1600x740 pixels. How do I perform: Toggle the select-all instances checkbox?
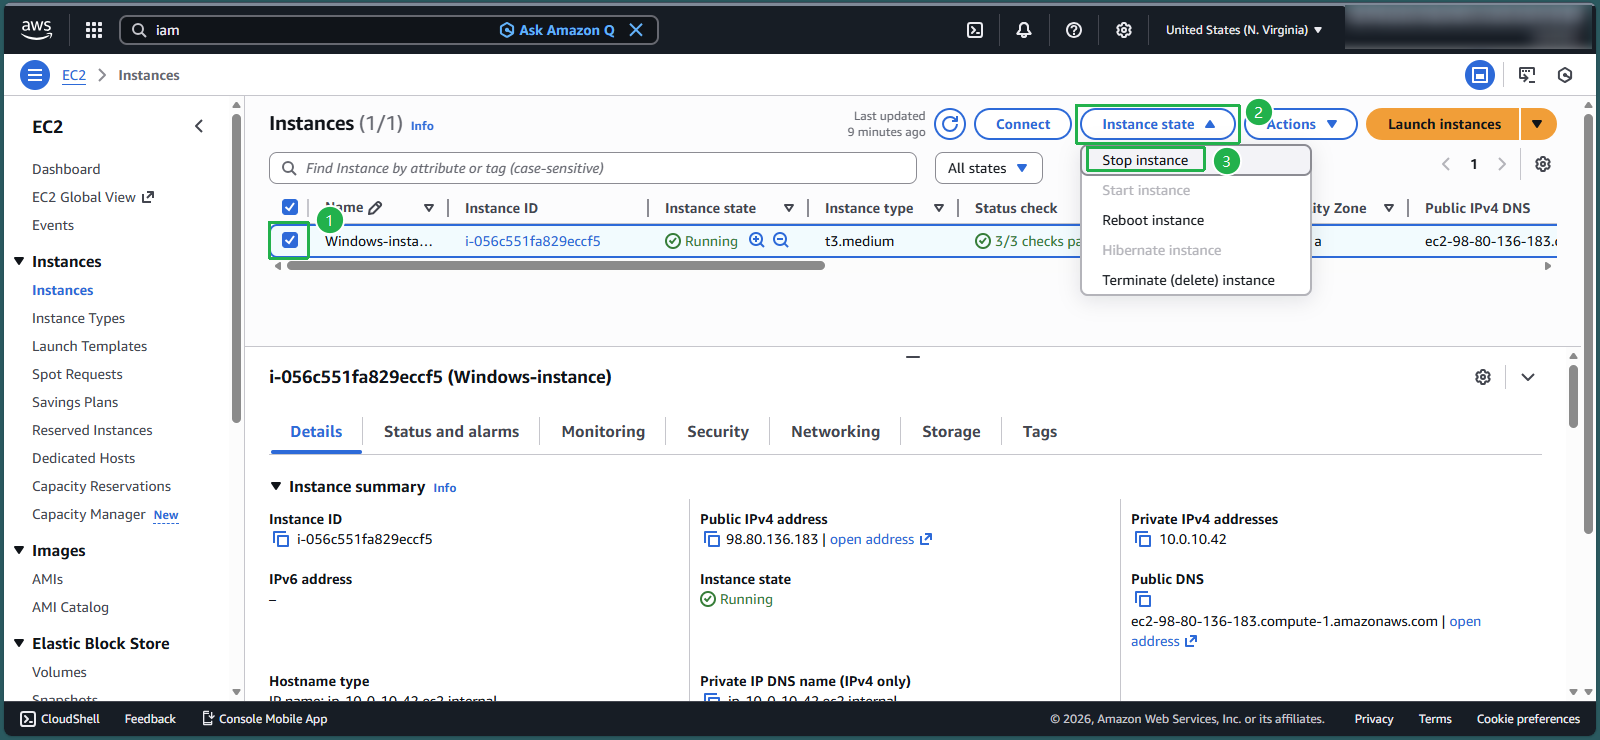point(290,207)
